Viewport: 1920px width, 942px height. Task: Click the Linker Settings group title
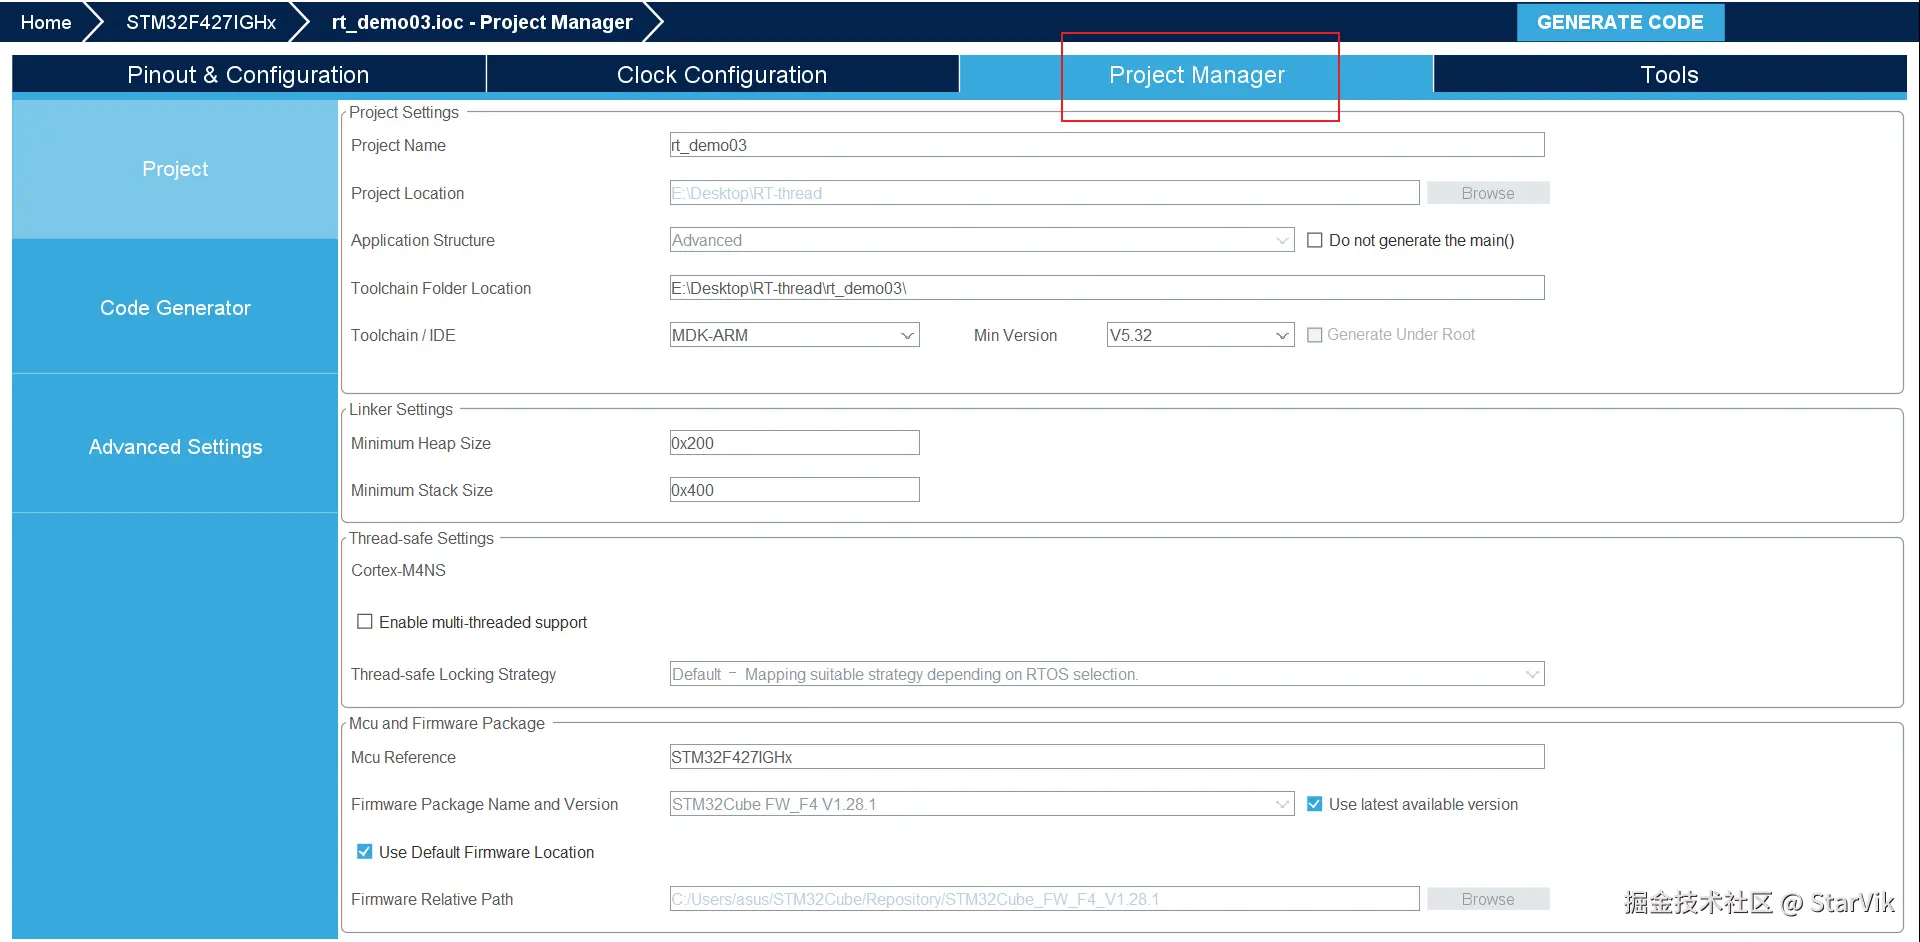[401, 409]
